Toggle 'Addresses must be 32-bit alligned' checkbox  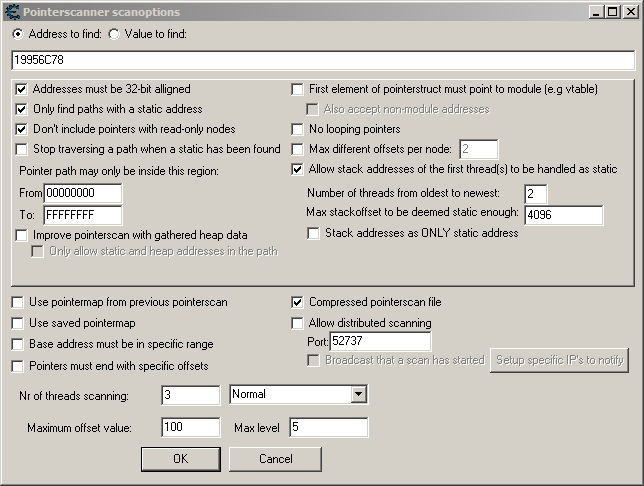[x=23, y=89]
